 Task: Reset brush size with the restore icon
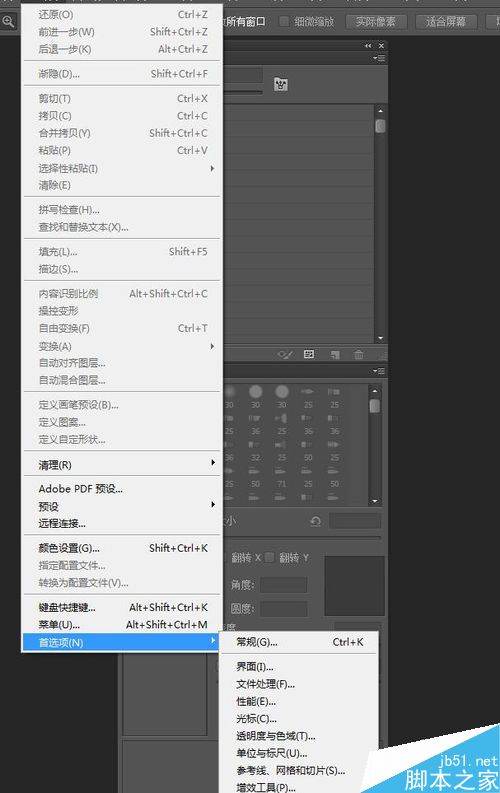click(315, 521)
